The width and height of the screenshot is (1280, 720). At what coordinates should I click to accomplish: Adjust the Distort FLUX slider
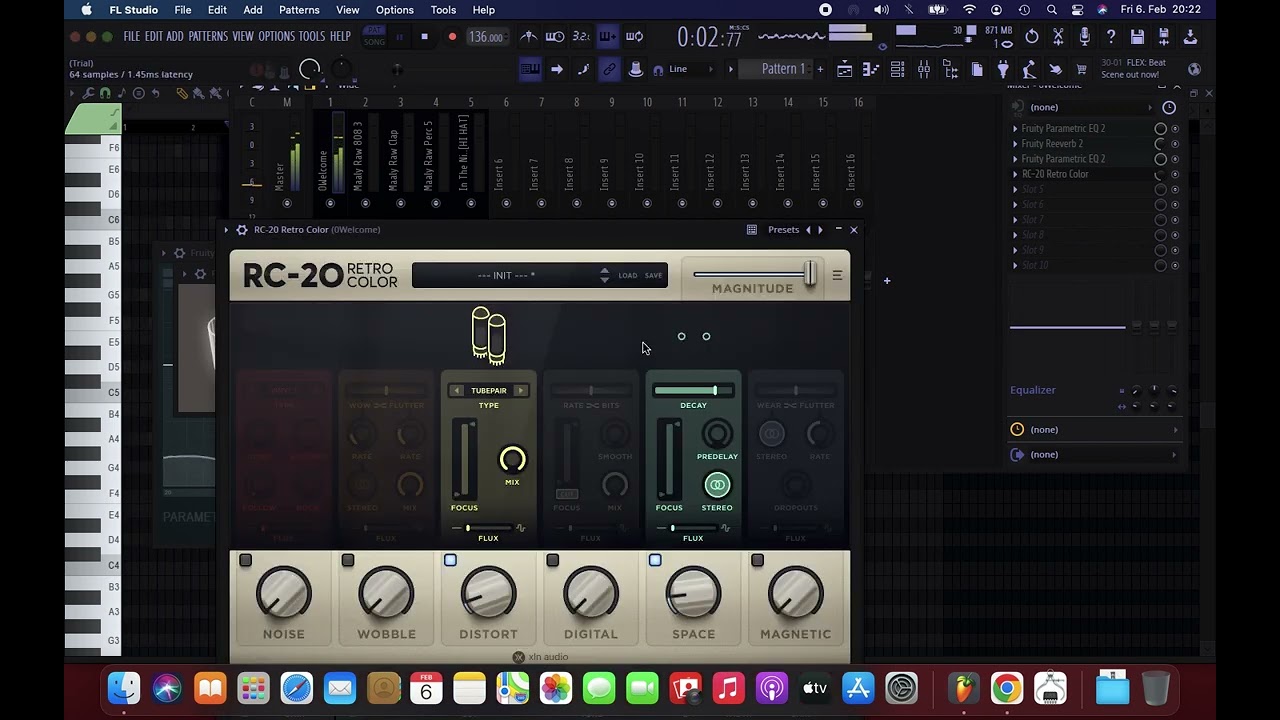[487, 528]
